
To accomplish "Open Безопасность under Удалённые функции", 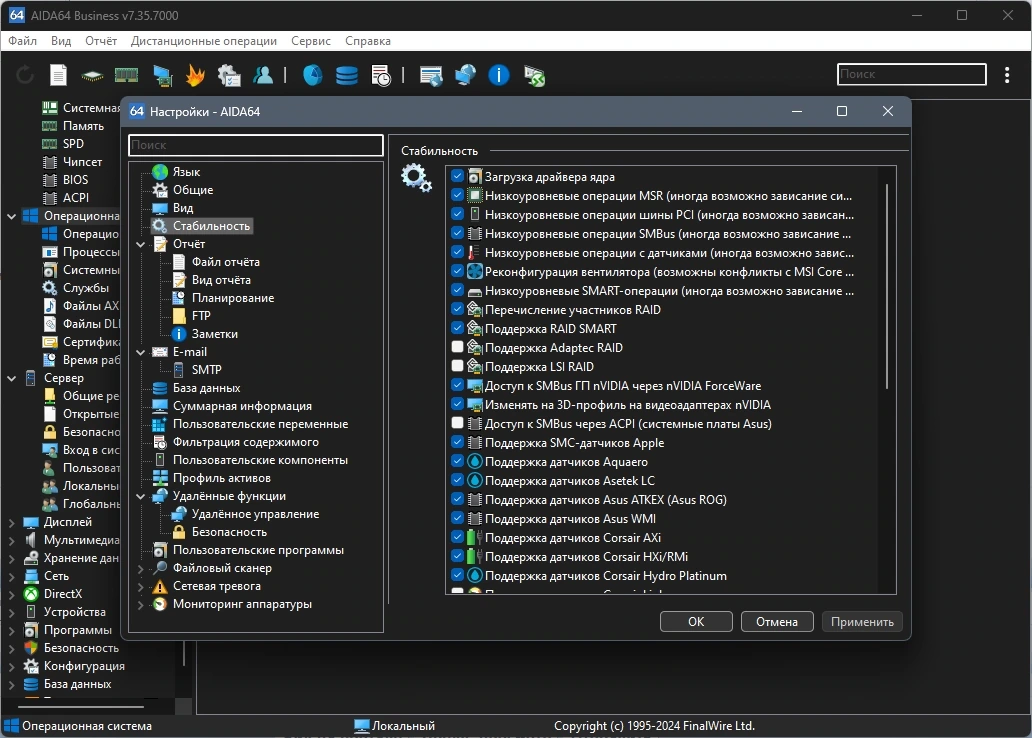I will [229, 532].
